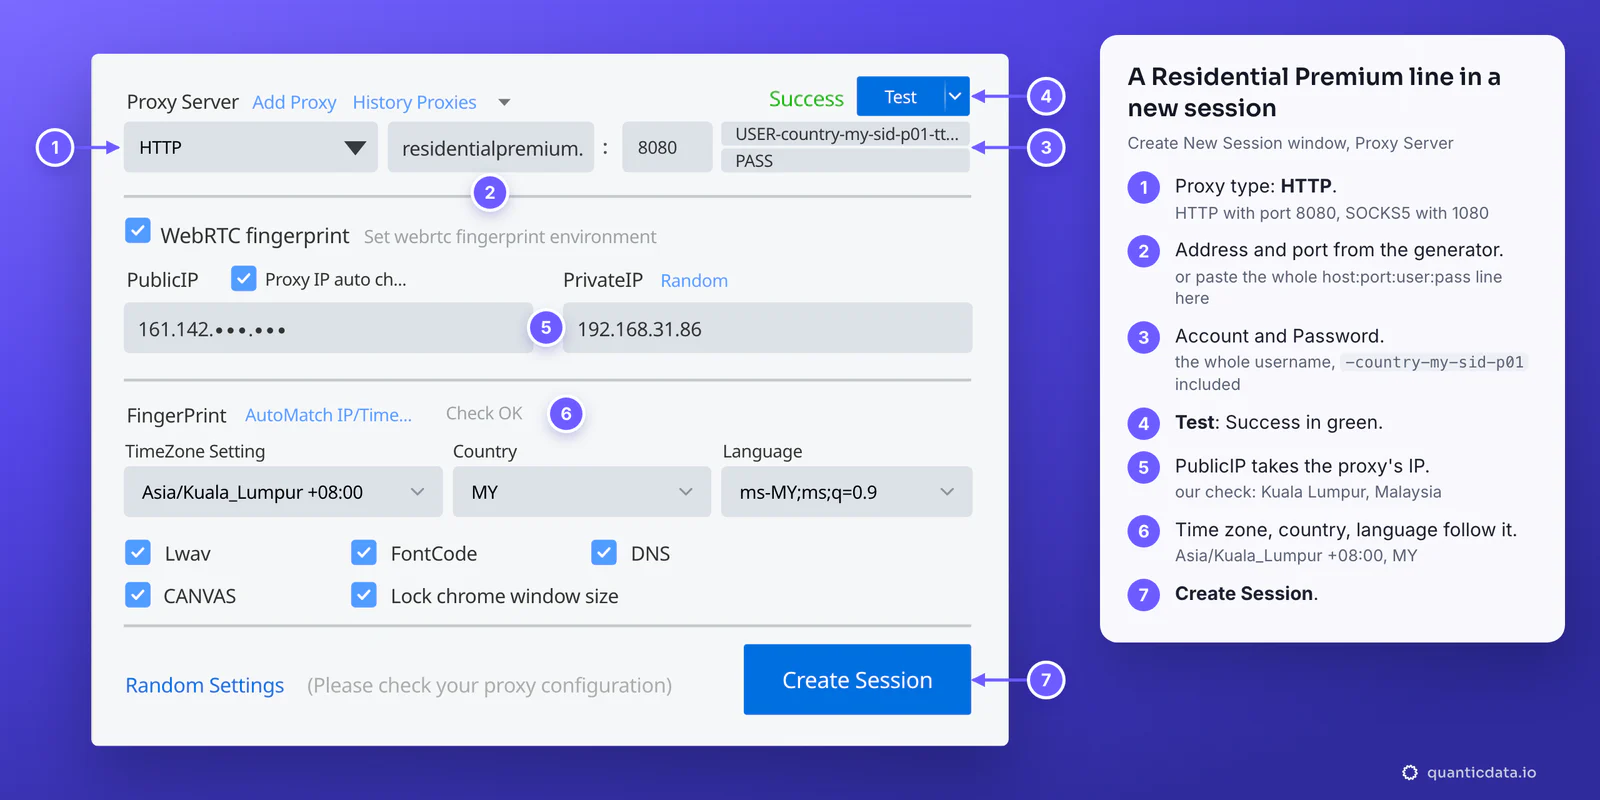Screen dimensions: 1600x800
Task: Click the green Success status text
Action: (x=806, y=99)
